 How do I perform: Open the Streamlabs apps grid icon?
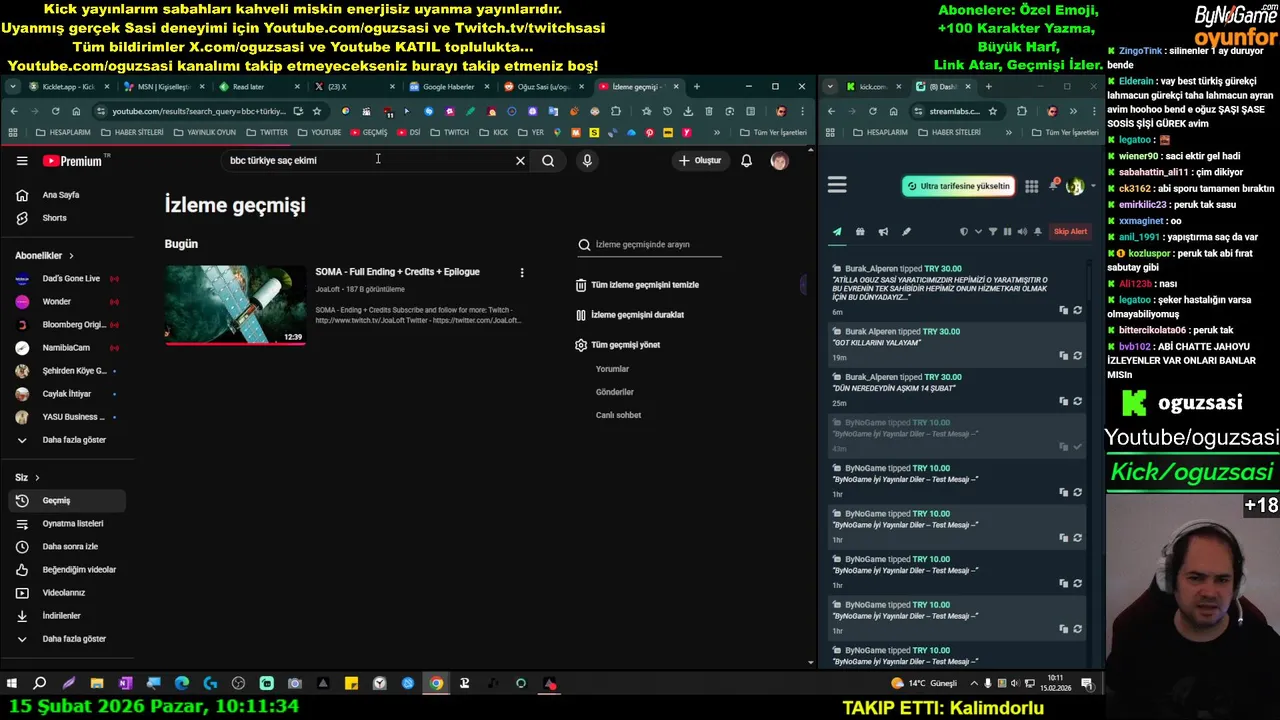pos(1031,186)
